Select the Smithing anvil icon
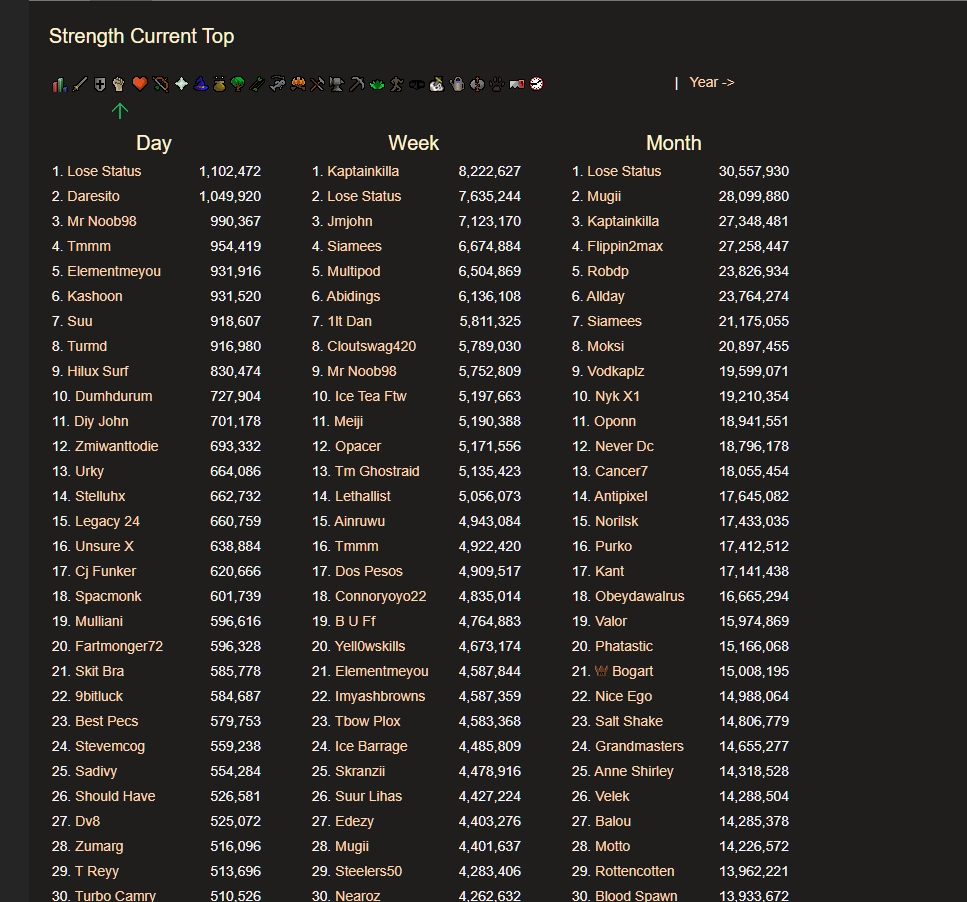The height and width of the screenshot is (902, 967). click(336, 84)
